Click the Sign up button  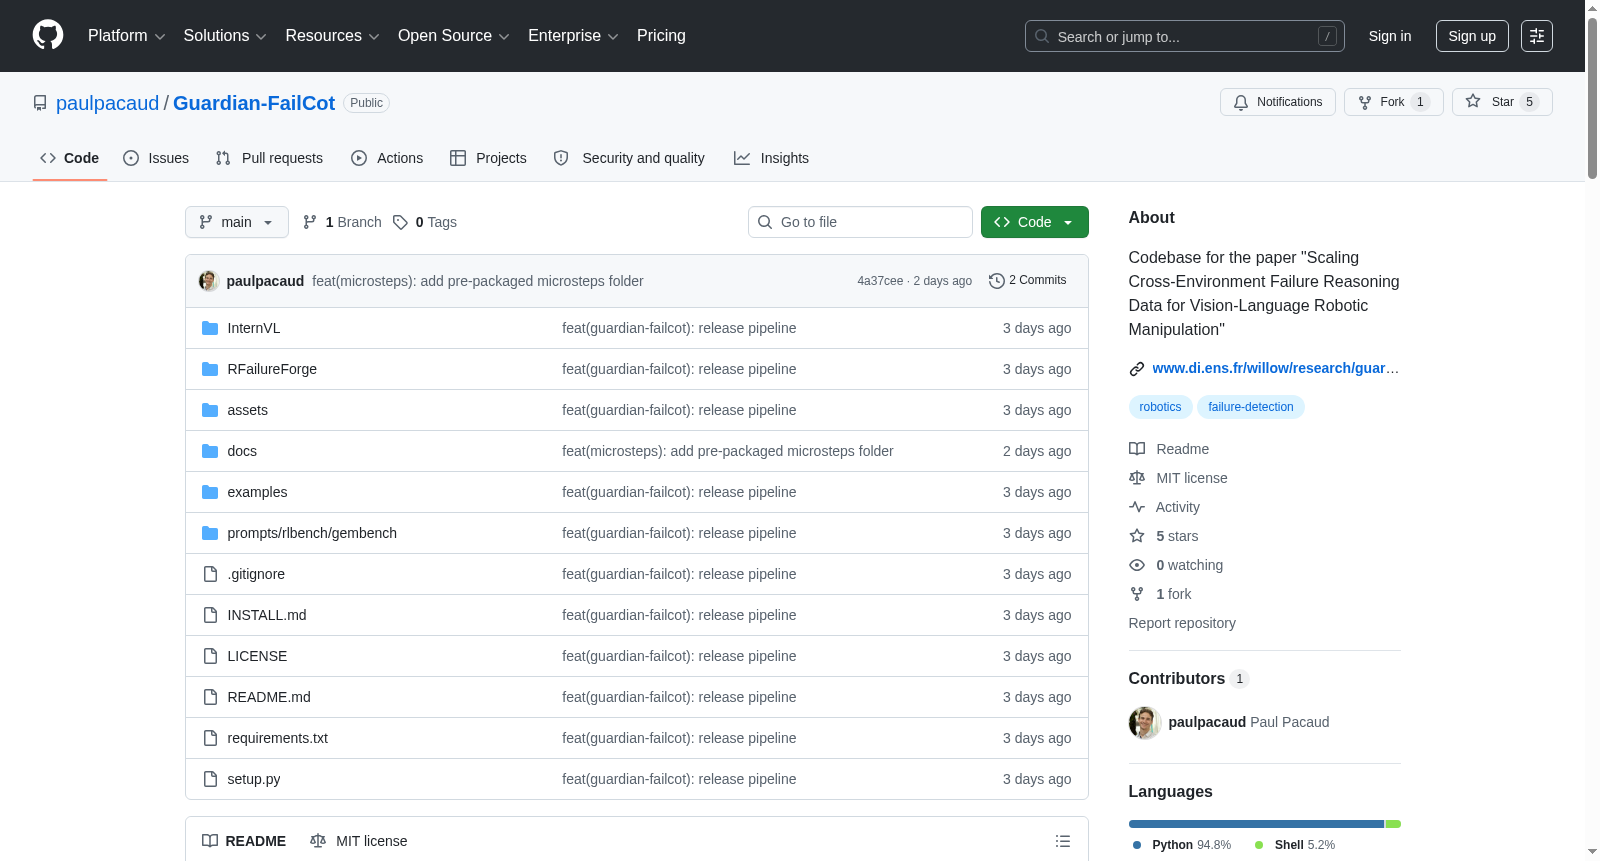(1472, 36)
